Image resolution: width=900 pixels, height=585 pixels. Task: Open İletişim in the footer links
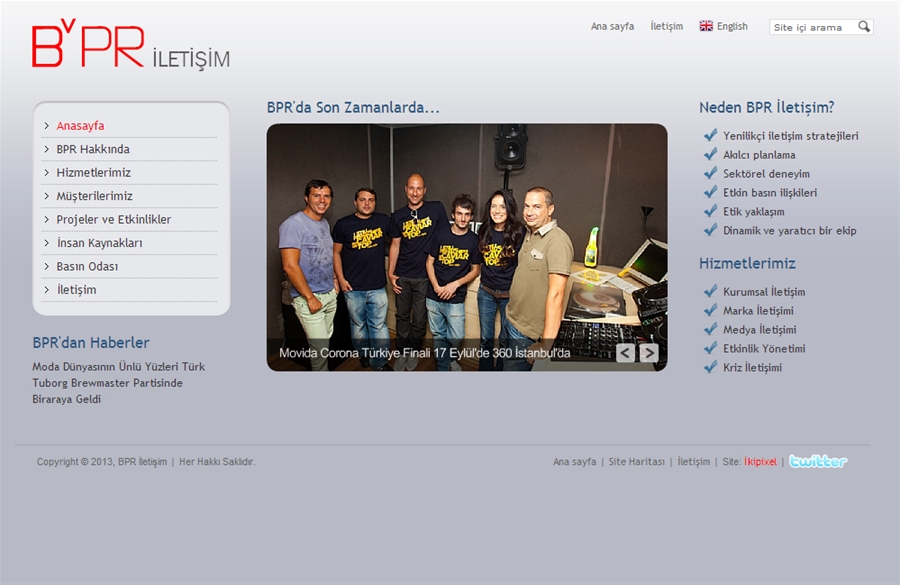693,462
